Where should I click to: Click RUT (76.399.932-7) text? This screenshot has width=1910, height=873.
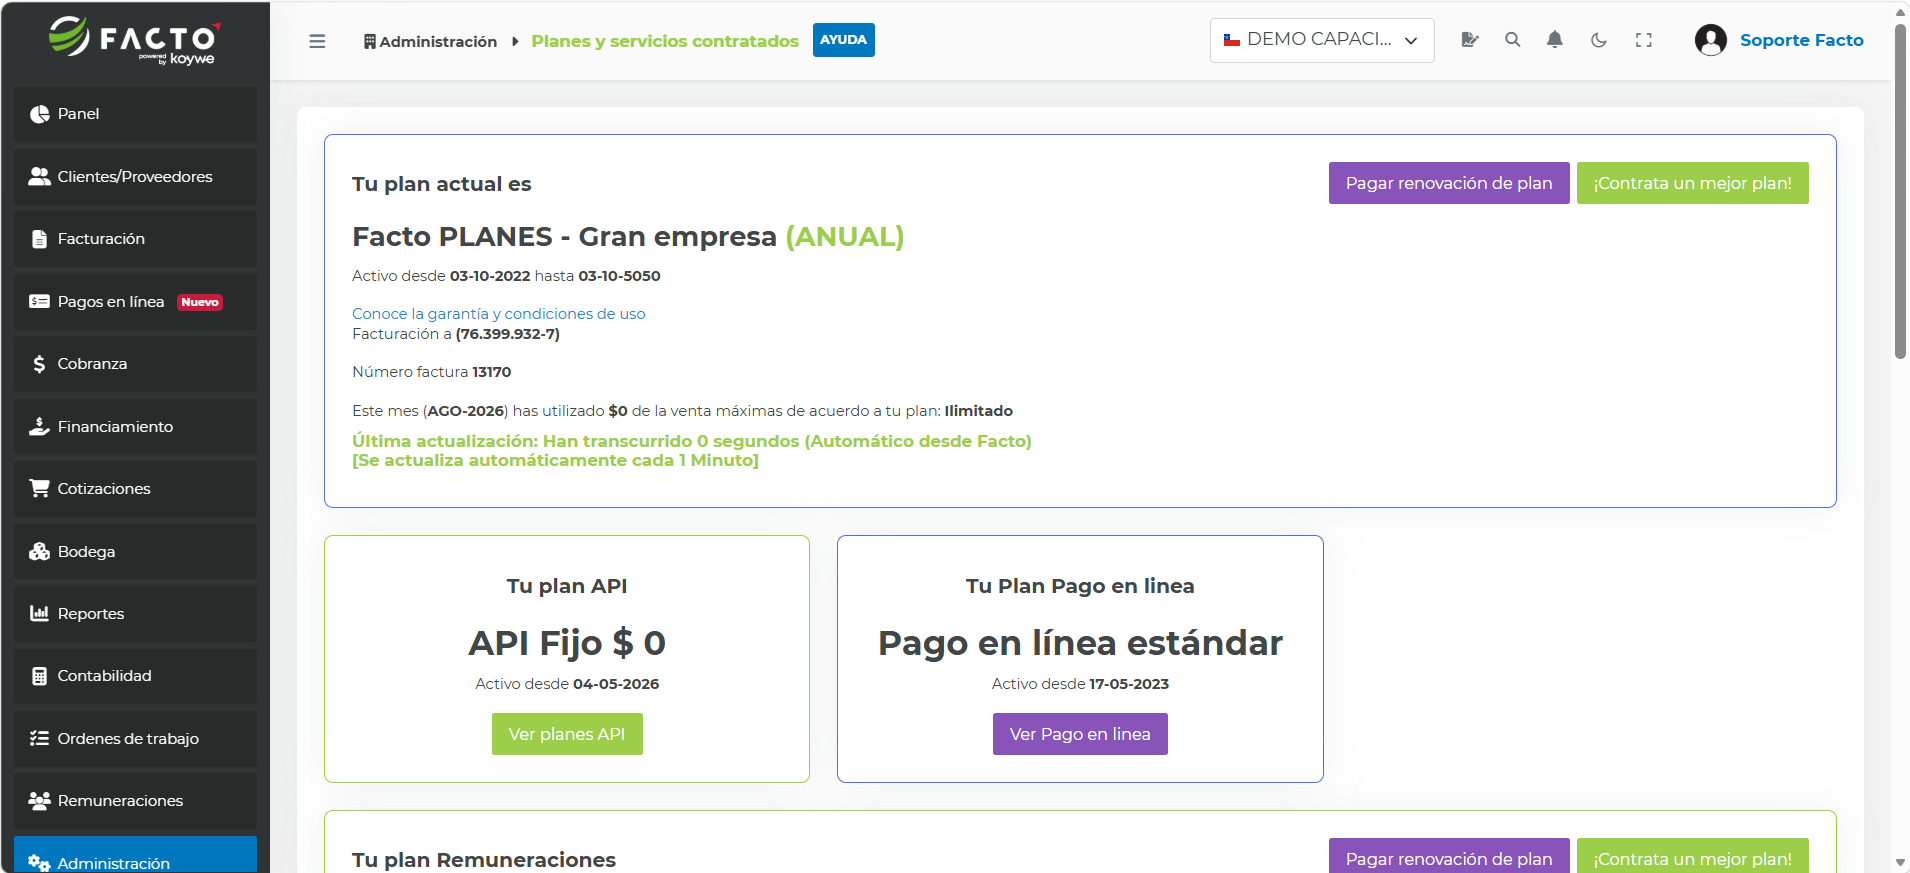pos(508,334)
